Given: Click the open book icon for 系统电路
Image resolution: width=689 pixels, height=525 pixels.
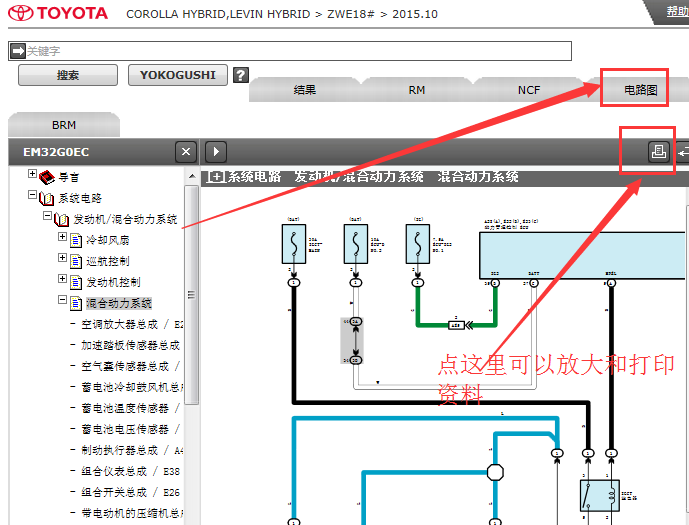Looking at the screenshot, I should point(47,199).
